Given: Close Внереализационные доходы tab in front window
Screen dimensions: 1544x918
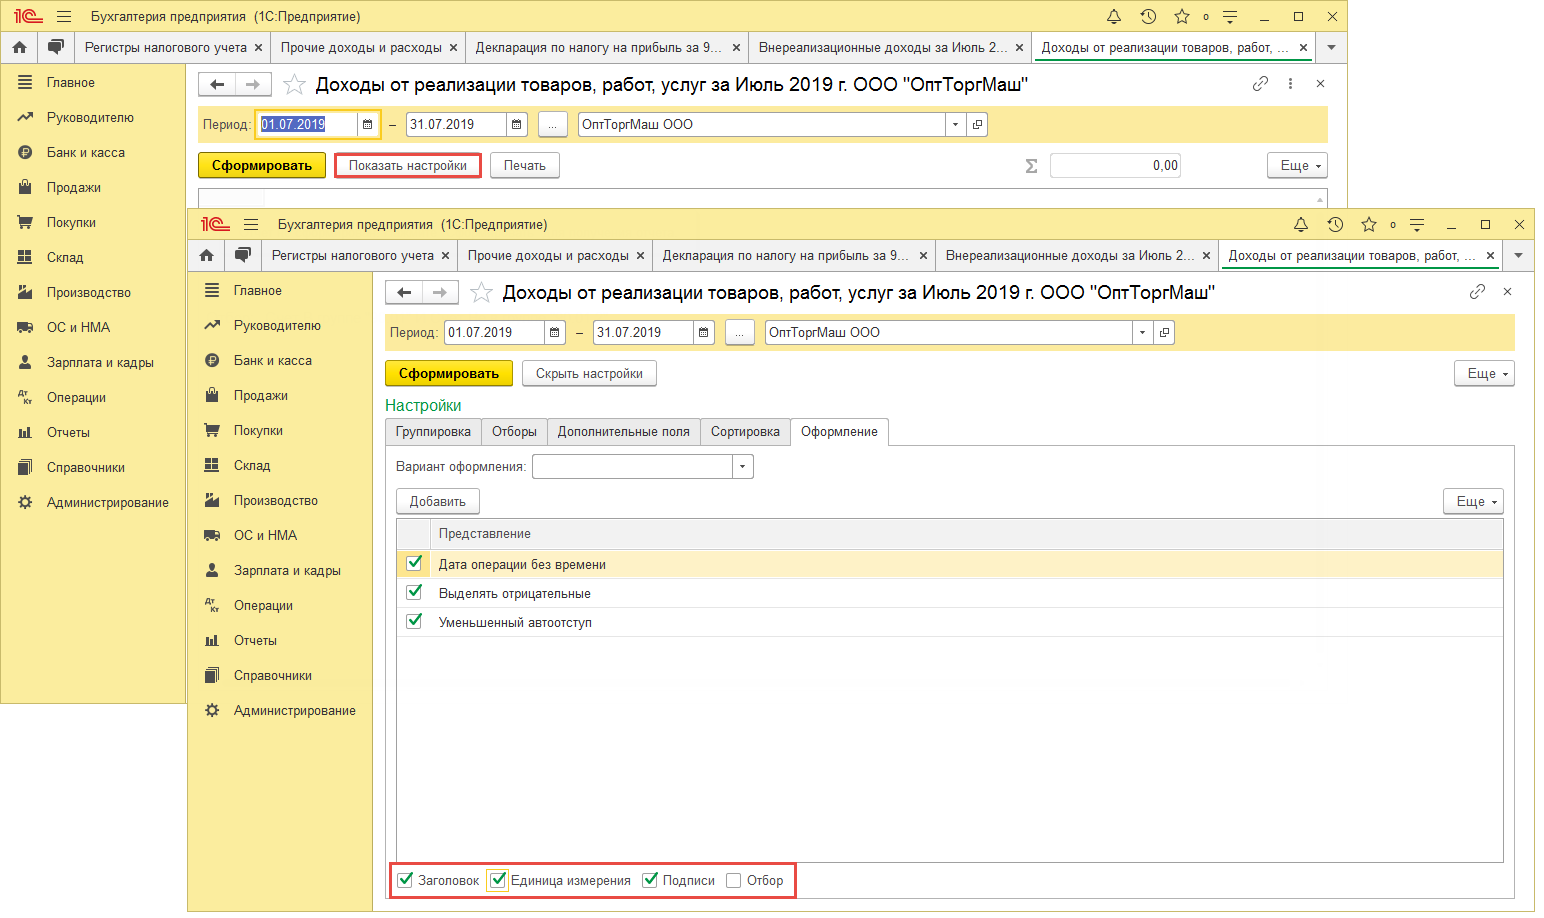Looking at the screenshot, I should point(1206,256).
